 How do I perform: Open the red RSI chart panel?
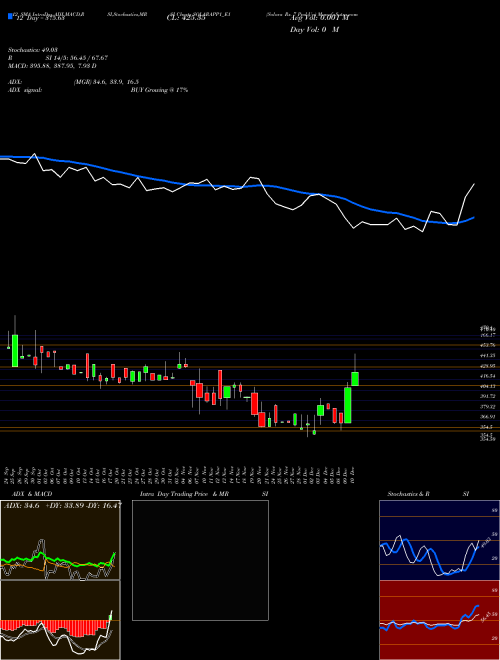[x=439, y=620]
